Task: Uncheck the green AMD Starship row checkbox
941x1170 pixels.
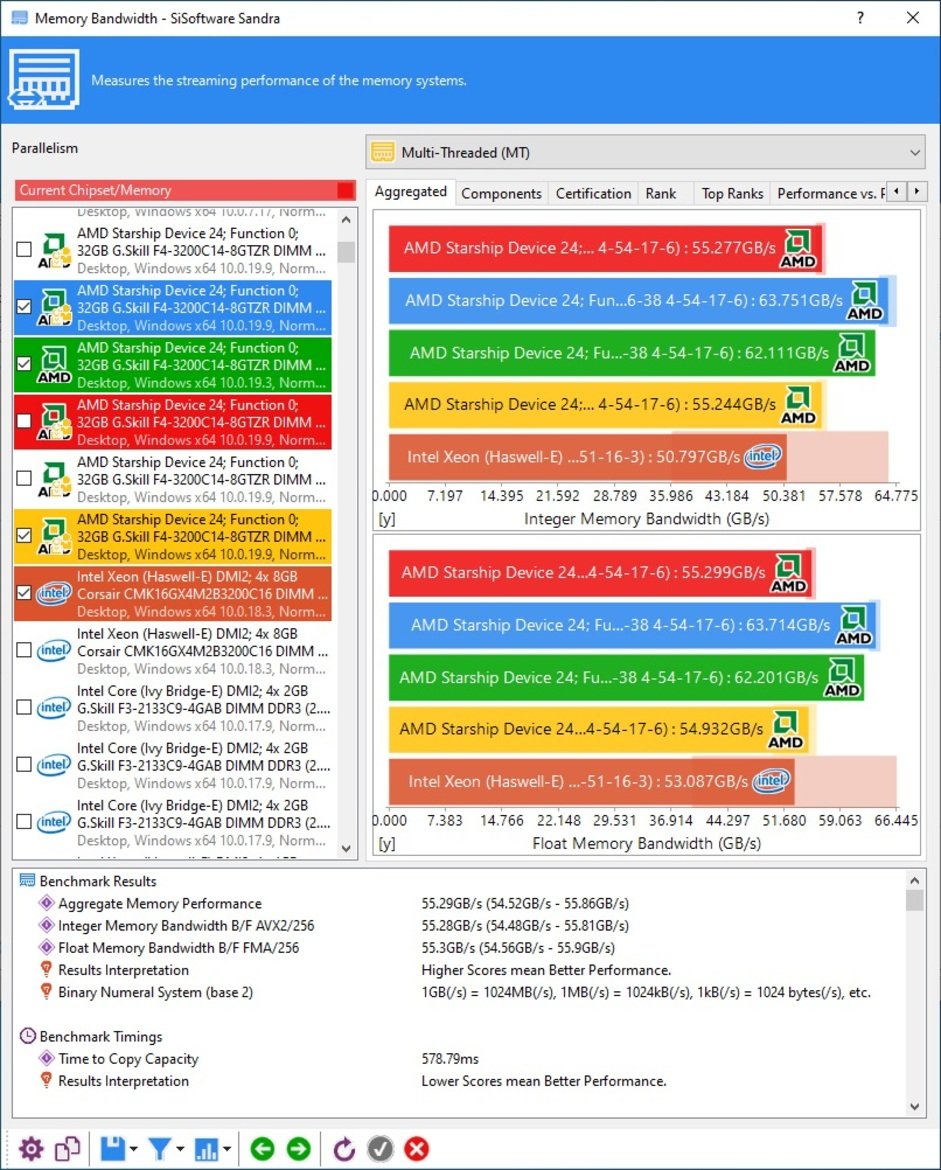Action: point(24,364)
